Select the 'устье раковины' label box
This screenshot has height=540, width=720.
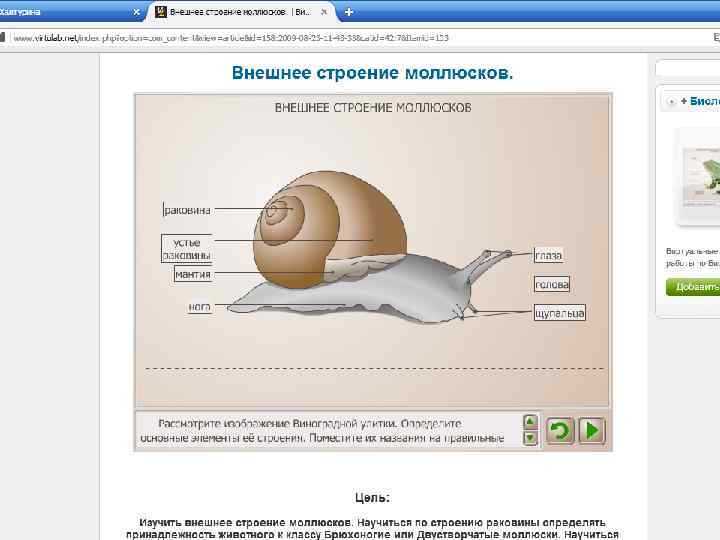(x=186, y=248)
